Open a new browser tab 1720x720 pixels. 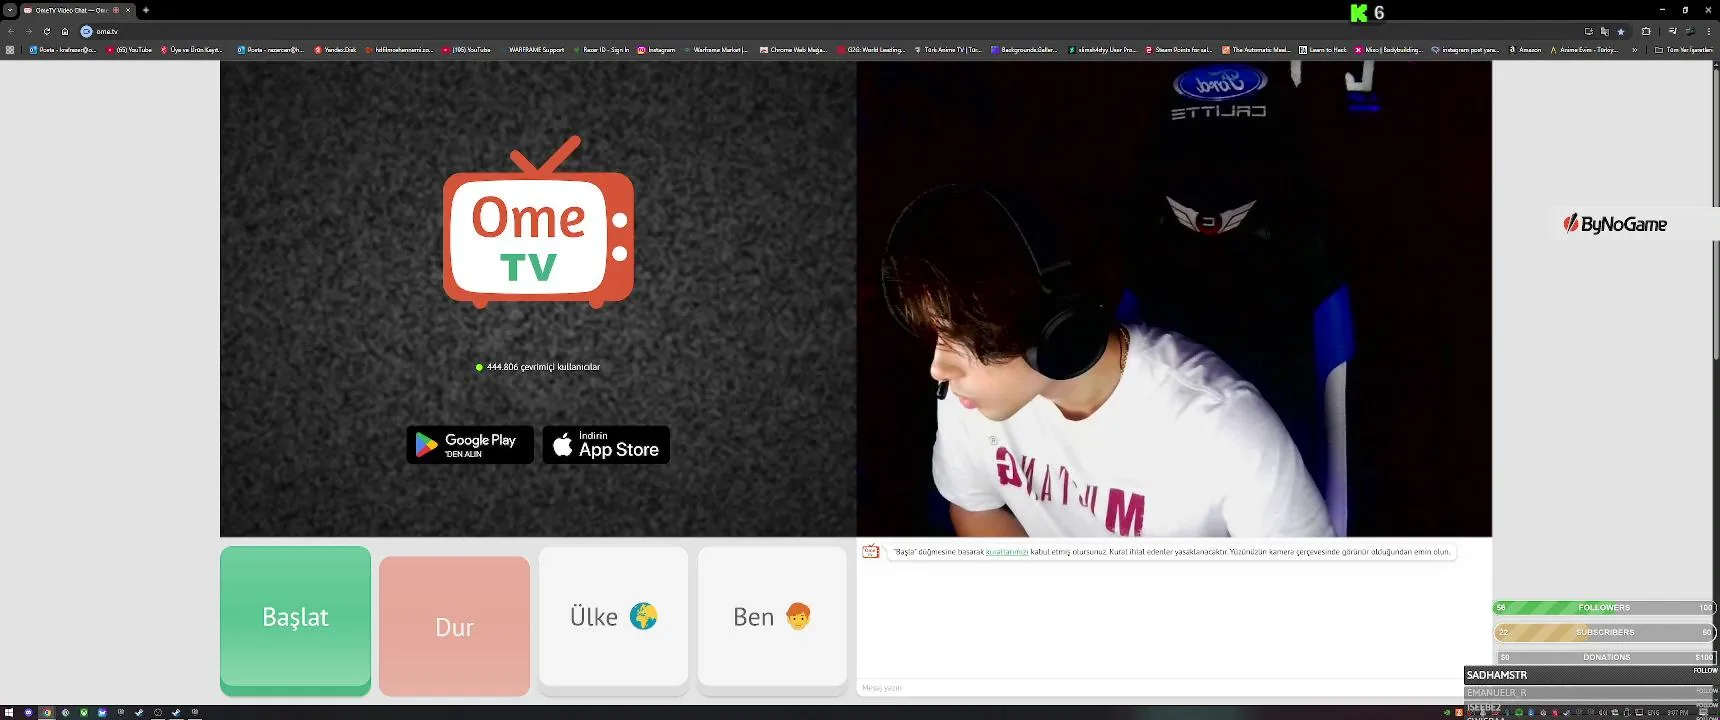(x=146, y=10)
